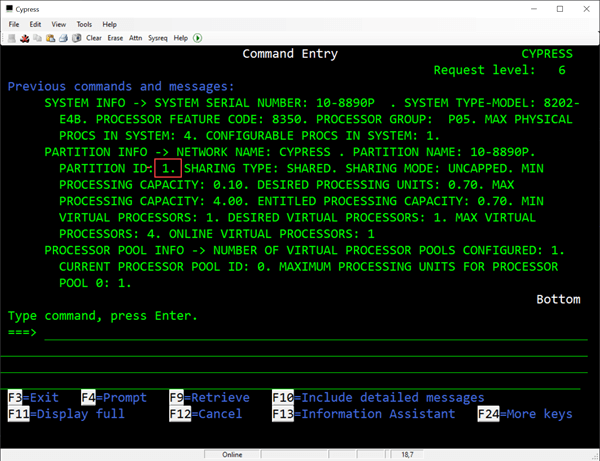The width and height of the screenshot is (600, 461).
Task: Open the Help menu in menu bar
Action: 109,24
